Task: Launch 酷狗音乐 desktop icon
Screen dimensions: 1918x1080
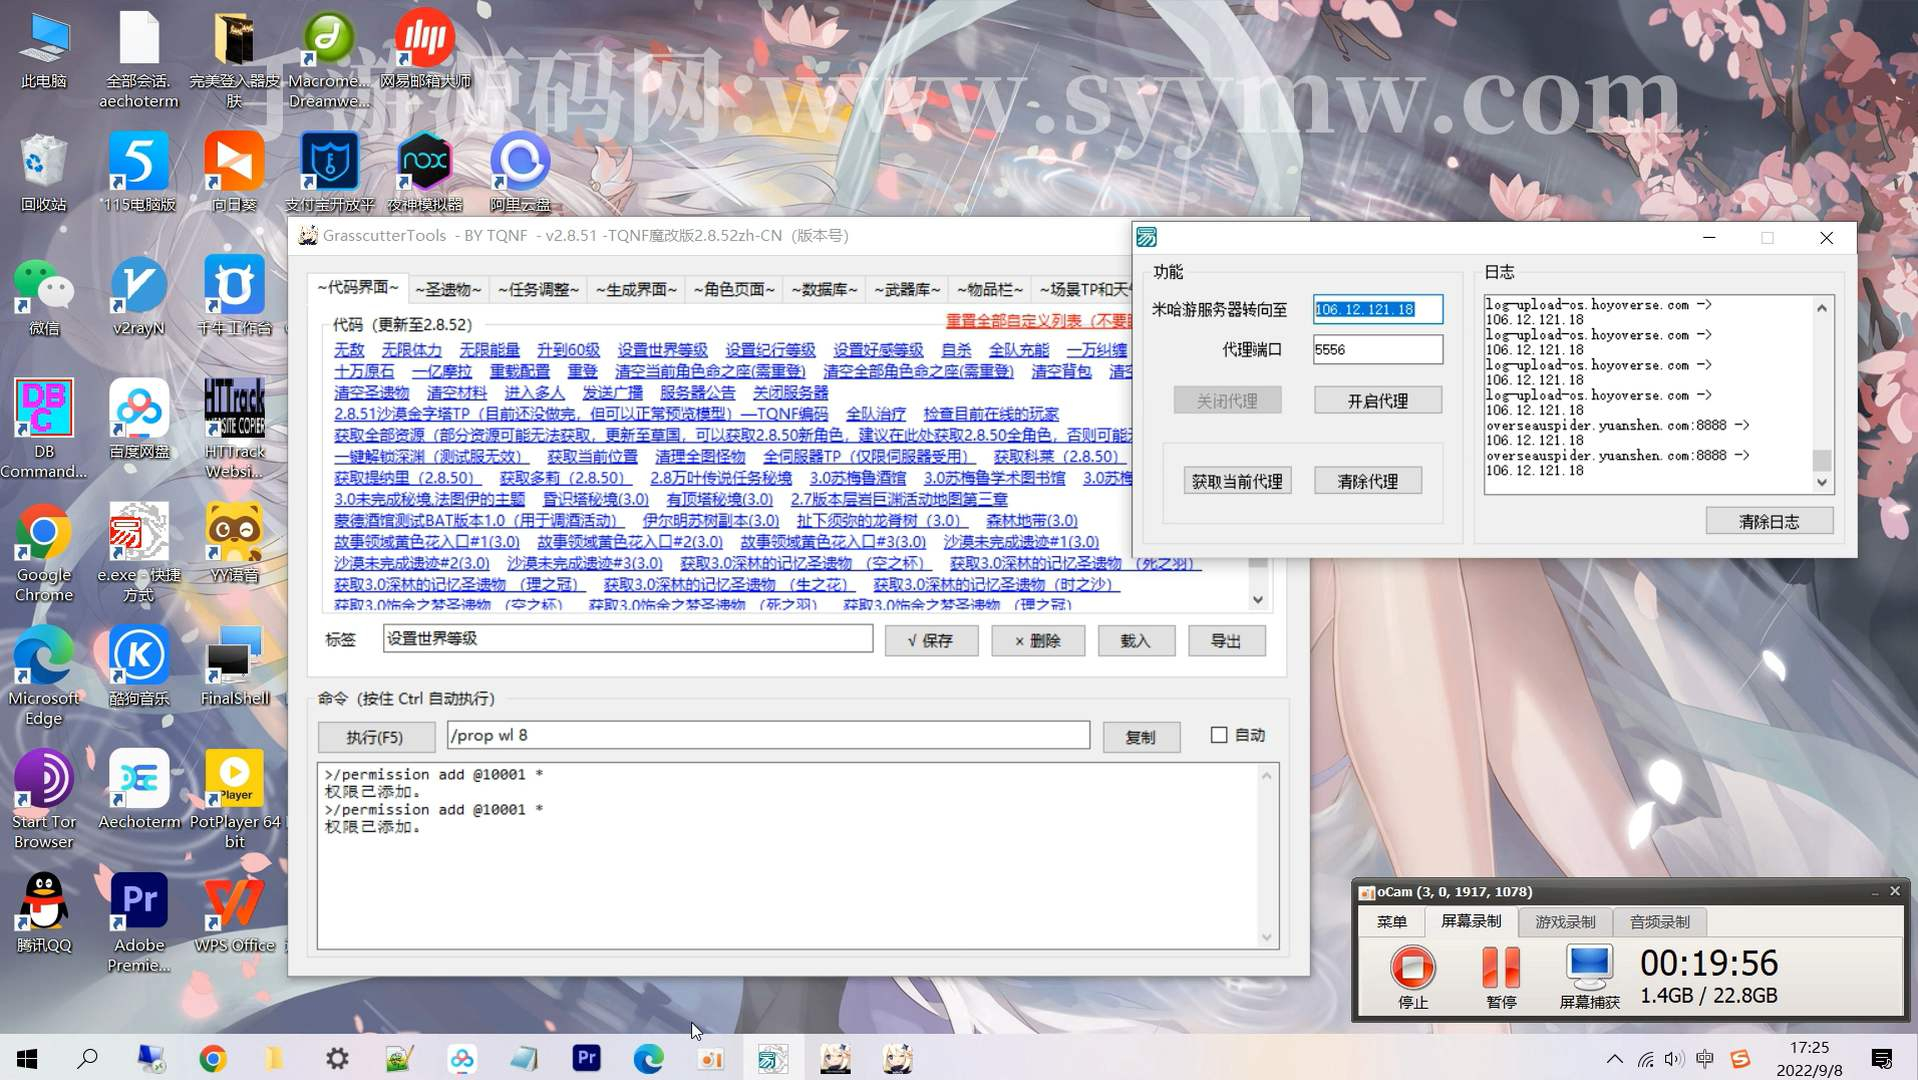Action: pos(139,667)
